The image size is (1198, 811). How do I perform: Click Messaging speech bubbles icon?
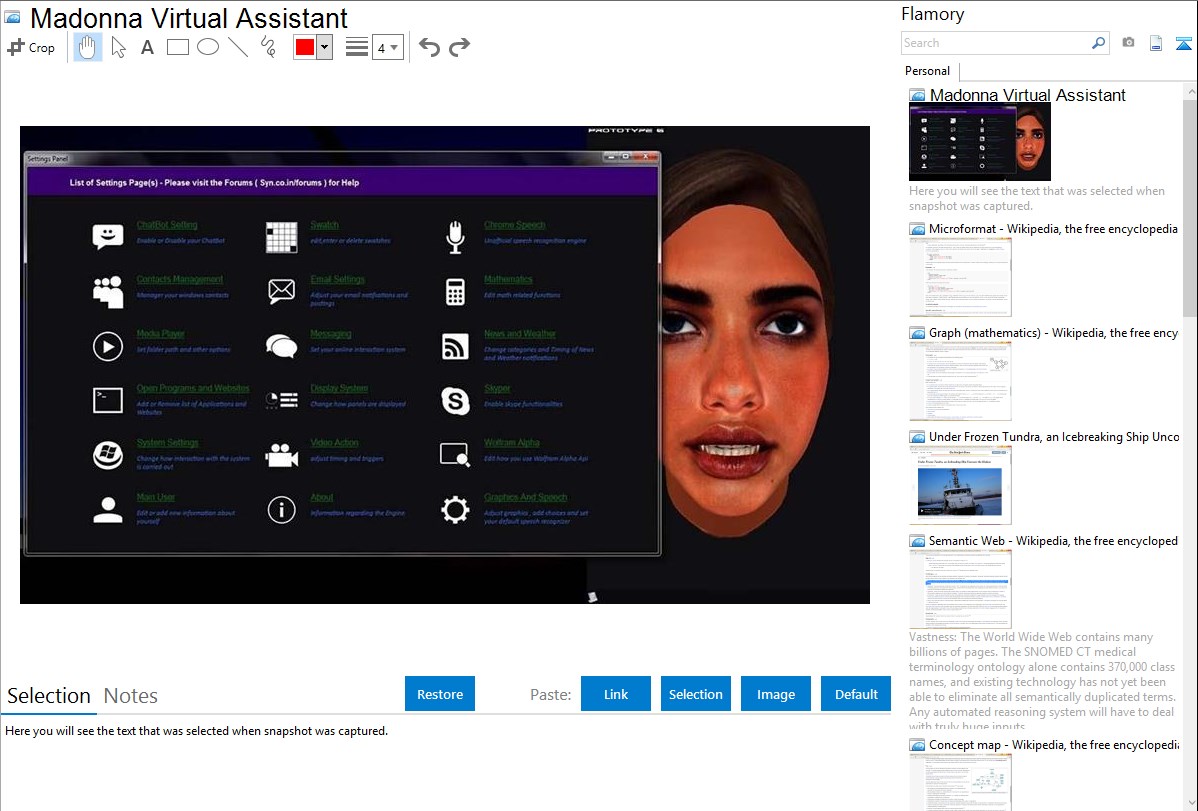pos(281,346)
